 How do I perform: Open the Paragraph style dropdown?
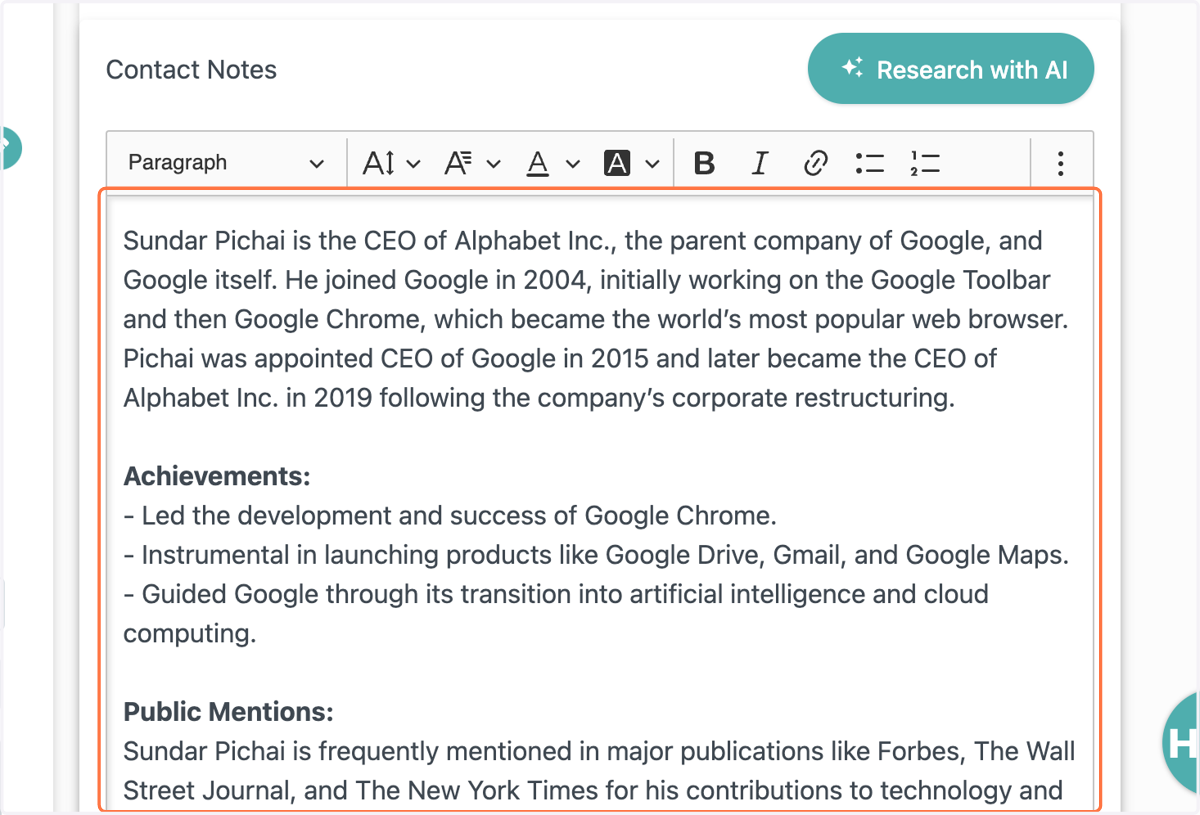point(227,162)
